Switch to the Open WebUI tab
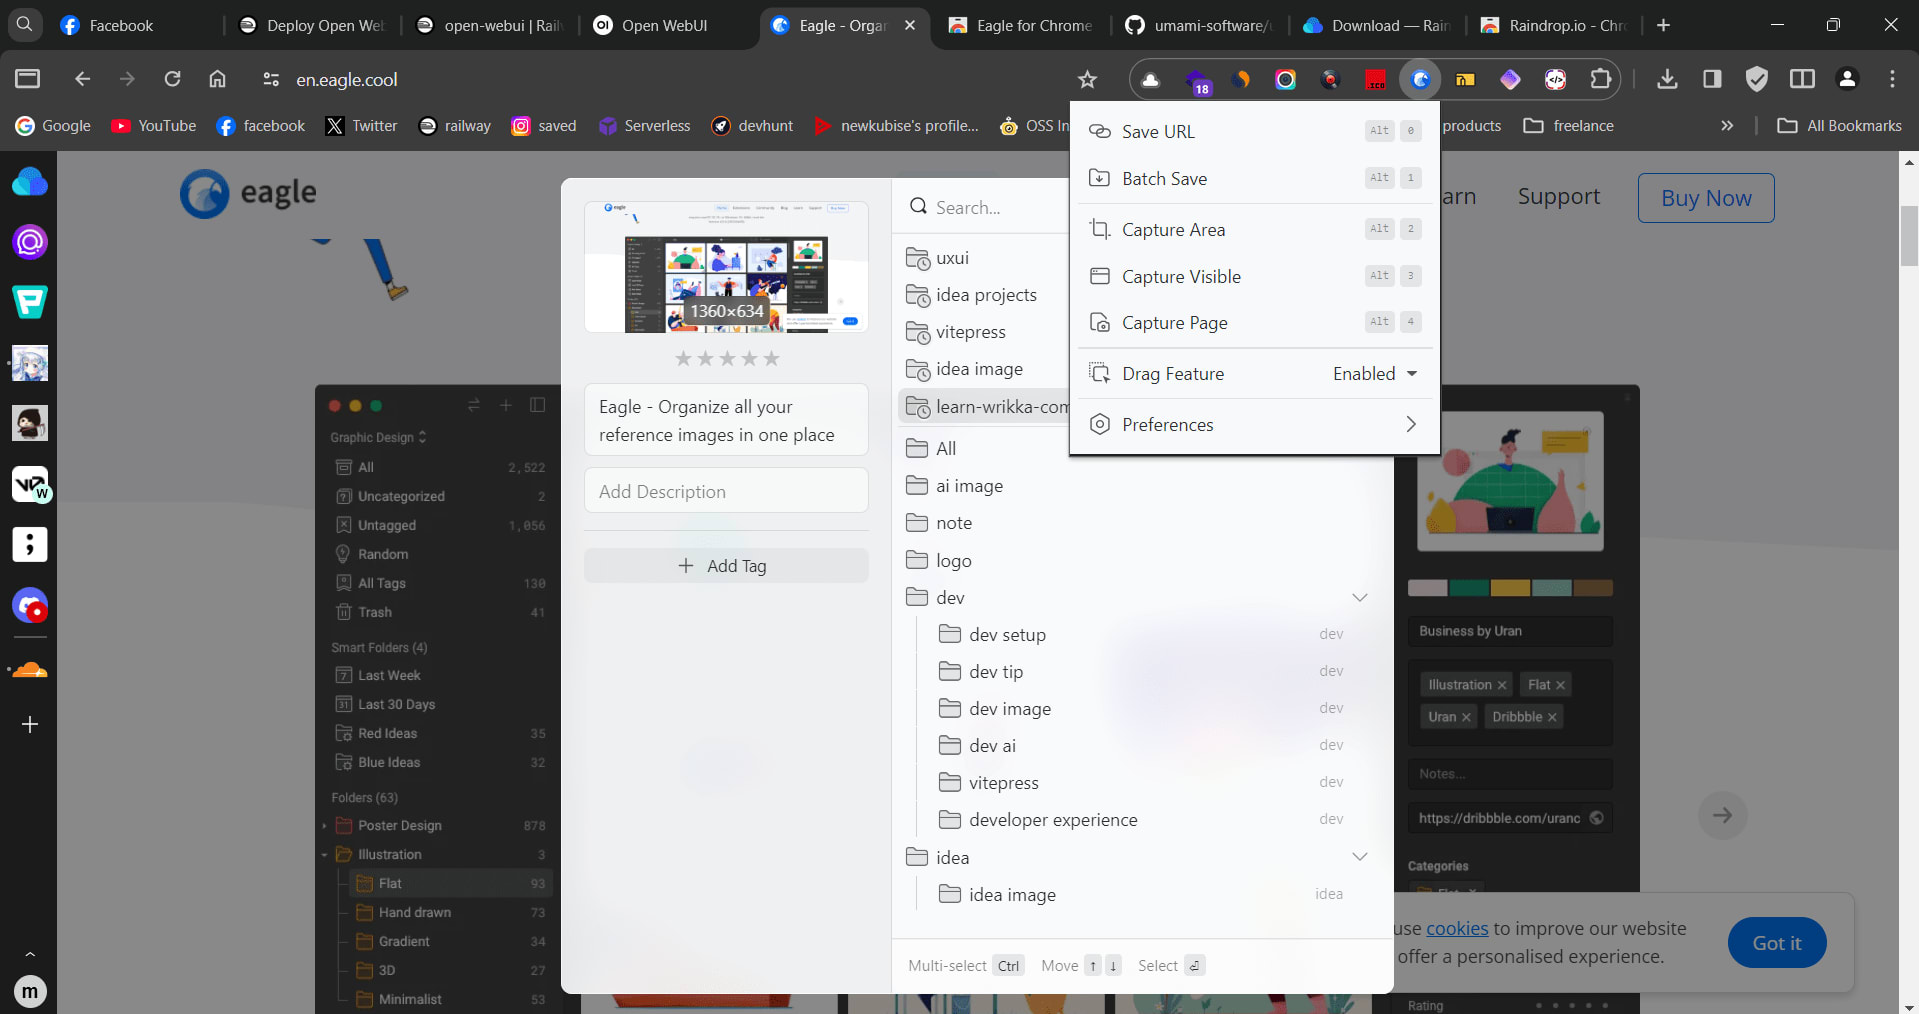1919x1014 pixels. pyautogui.click(x=665, y=25)
